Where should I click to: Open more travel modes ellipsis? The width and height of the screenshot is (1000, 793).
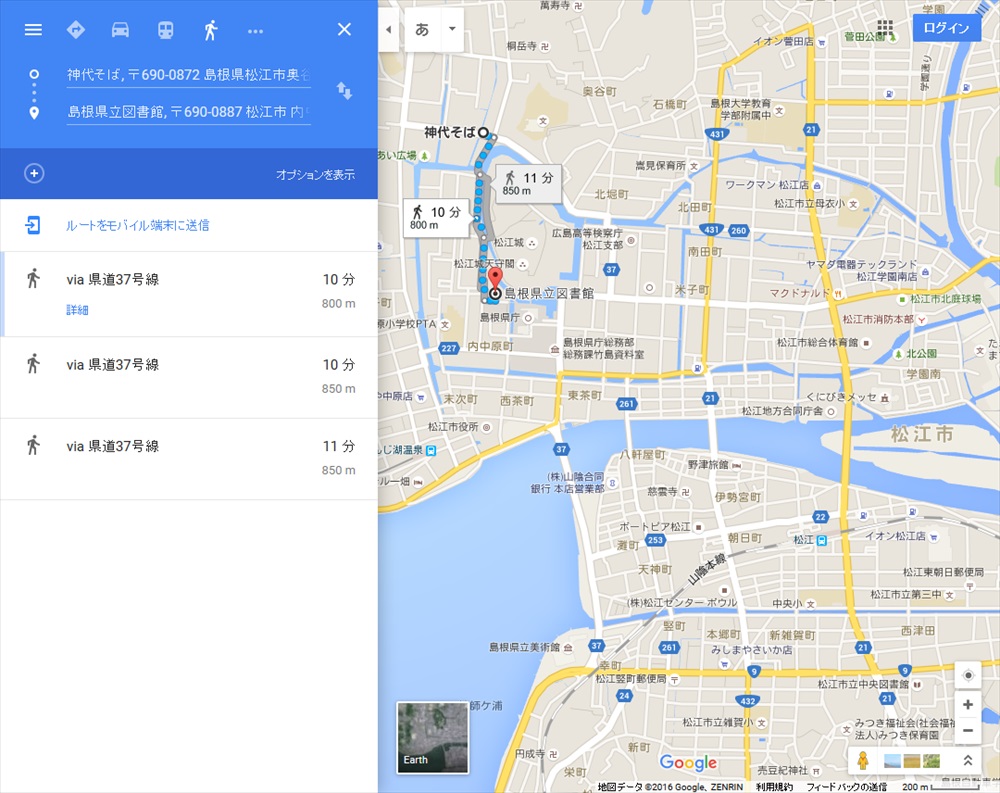[255, 31]
